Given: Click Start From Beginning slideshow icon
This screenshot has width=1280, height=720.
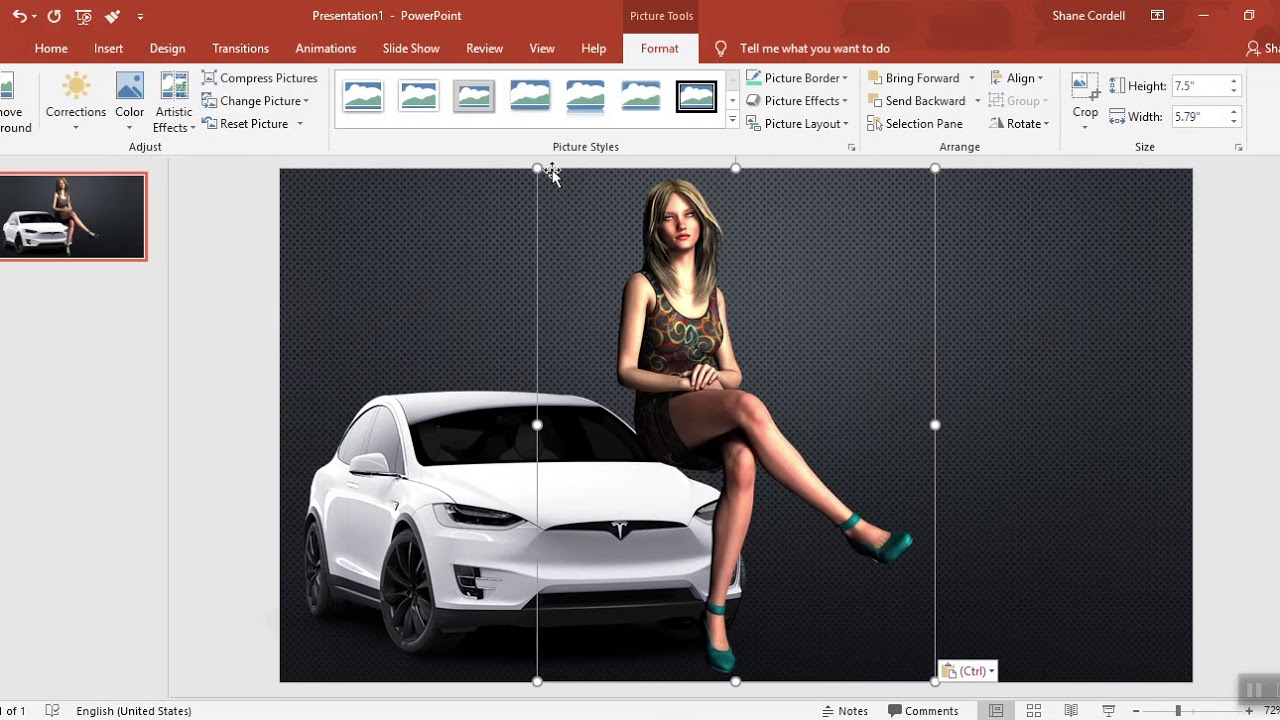Looking at the screenshot, I should [x=84, y=16].
